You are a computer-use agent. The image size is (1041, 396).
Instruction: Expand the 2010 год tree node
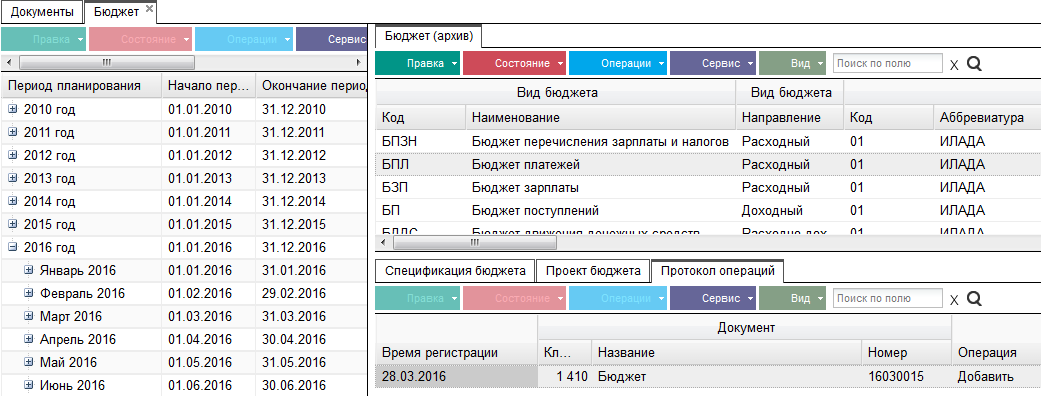[13, 109]
